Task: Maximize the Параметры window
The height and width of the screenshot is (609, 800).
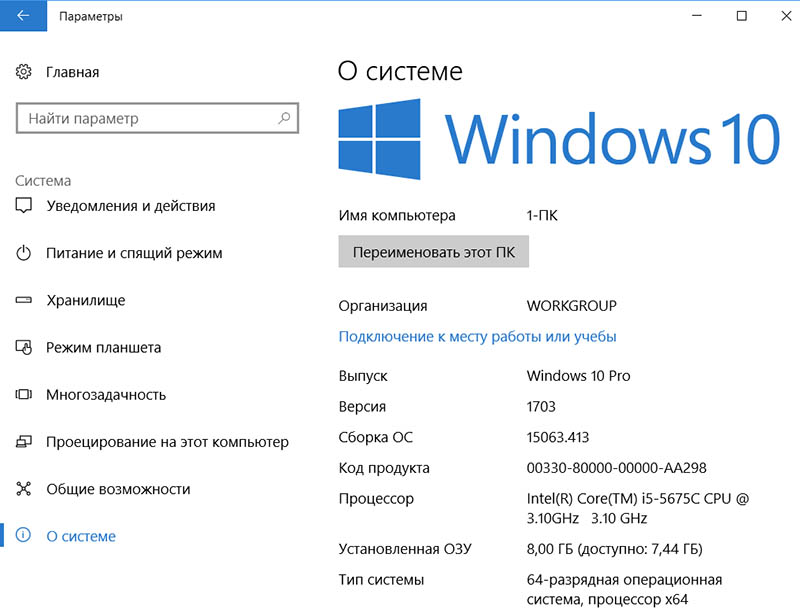Action: (742, 16)
